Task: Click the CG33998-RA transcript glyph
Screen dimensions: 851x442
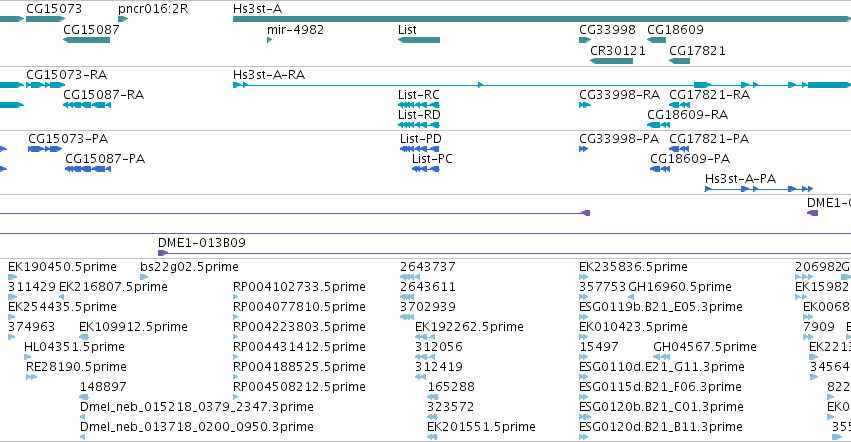Action: pos(585,105)
